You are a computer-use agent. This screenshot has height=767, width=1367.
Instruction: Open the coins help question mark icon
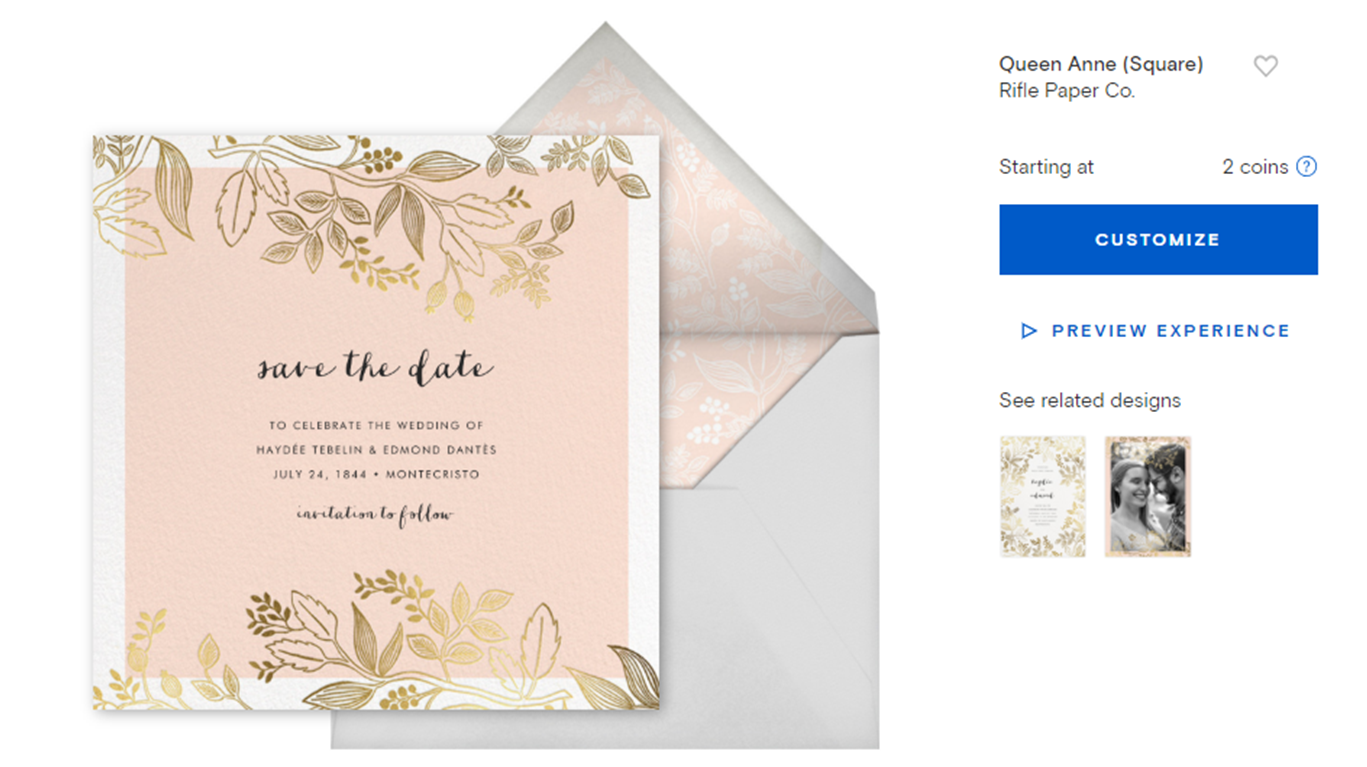(1306, 167)
